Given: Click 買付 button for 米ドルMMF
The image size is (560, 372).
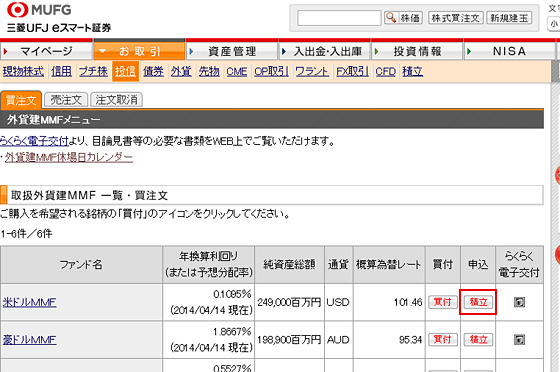Looking at the screenshot, I should [x=443, y=302].
